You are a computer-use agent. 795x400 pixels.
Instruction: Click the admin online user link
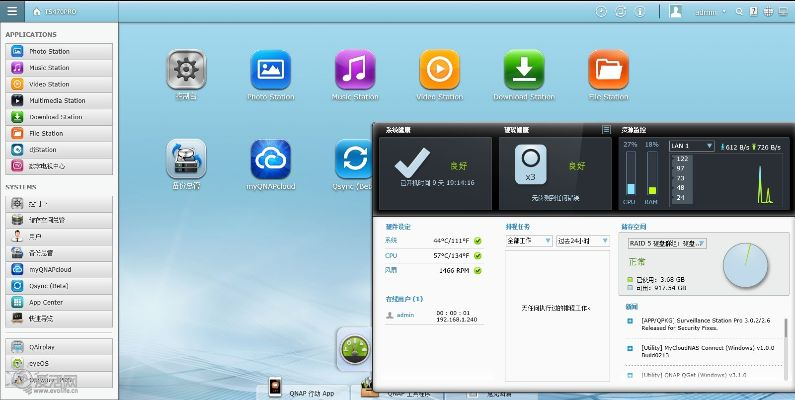(405, 315)
